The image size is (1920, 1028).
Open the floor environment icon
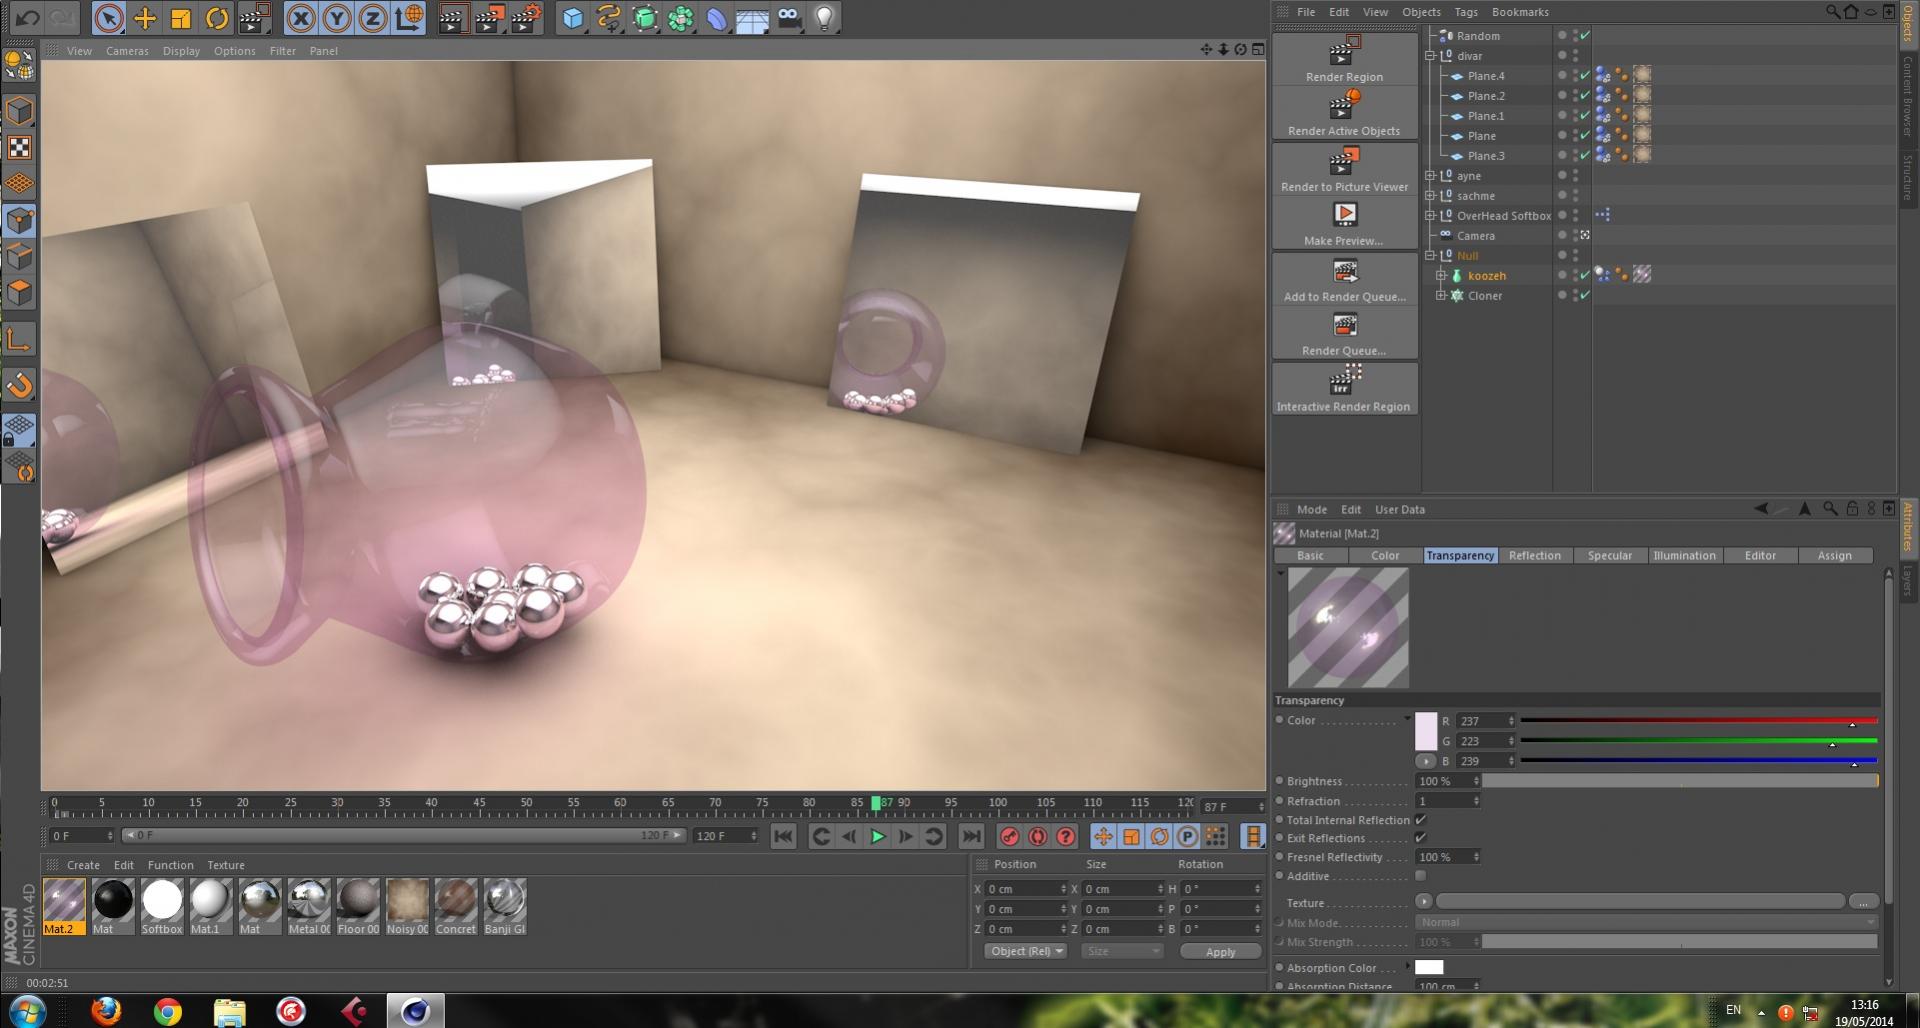point(752,18)
